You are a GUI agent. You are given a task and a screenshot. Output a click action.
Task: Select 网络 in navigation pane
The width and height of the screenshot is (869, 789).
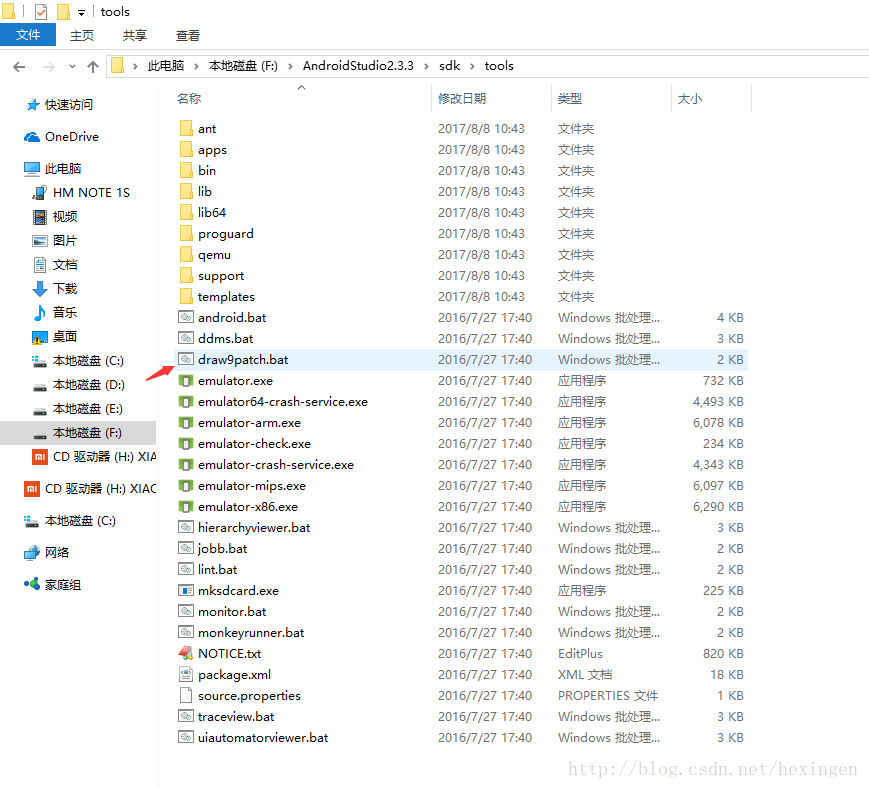pos(57,552)
